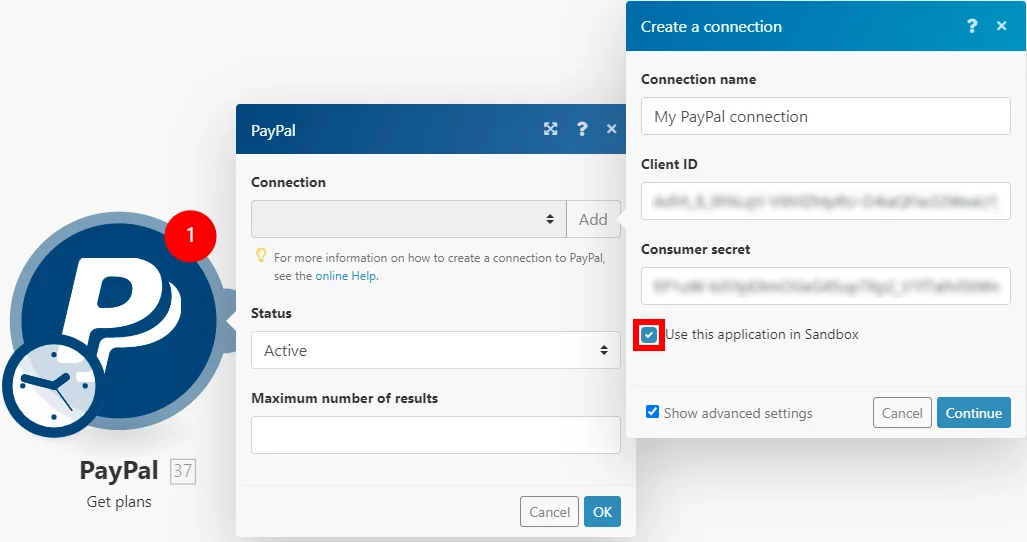Open help in the PayPal dialog header
Screen dimensions: 1027x542
582,129
